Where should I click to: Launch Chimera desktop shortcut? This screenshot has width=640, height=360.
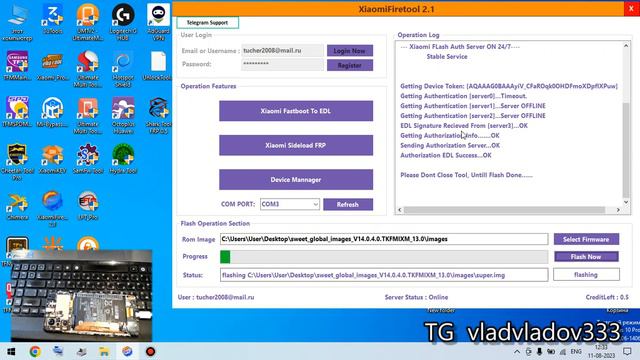(17, 205)
